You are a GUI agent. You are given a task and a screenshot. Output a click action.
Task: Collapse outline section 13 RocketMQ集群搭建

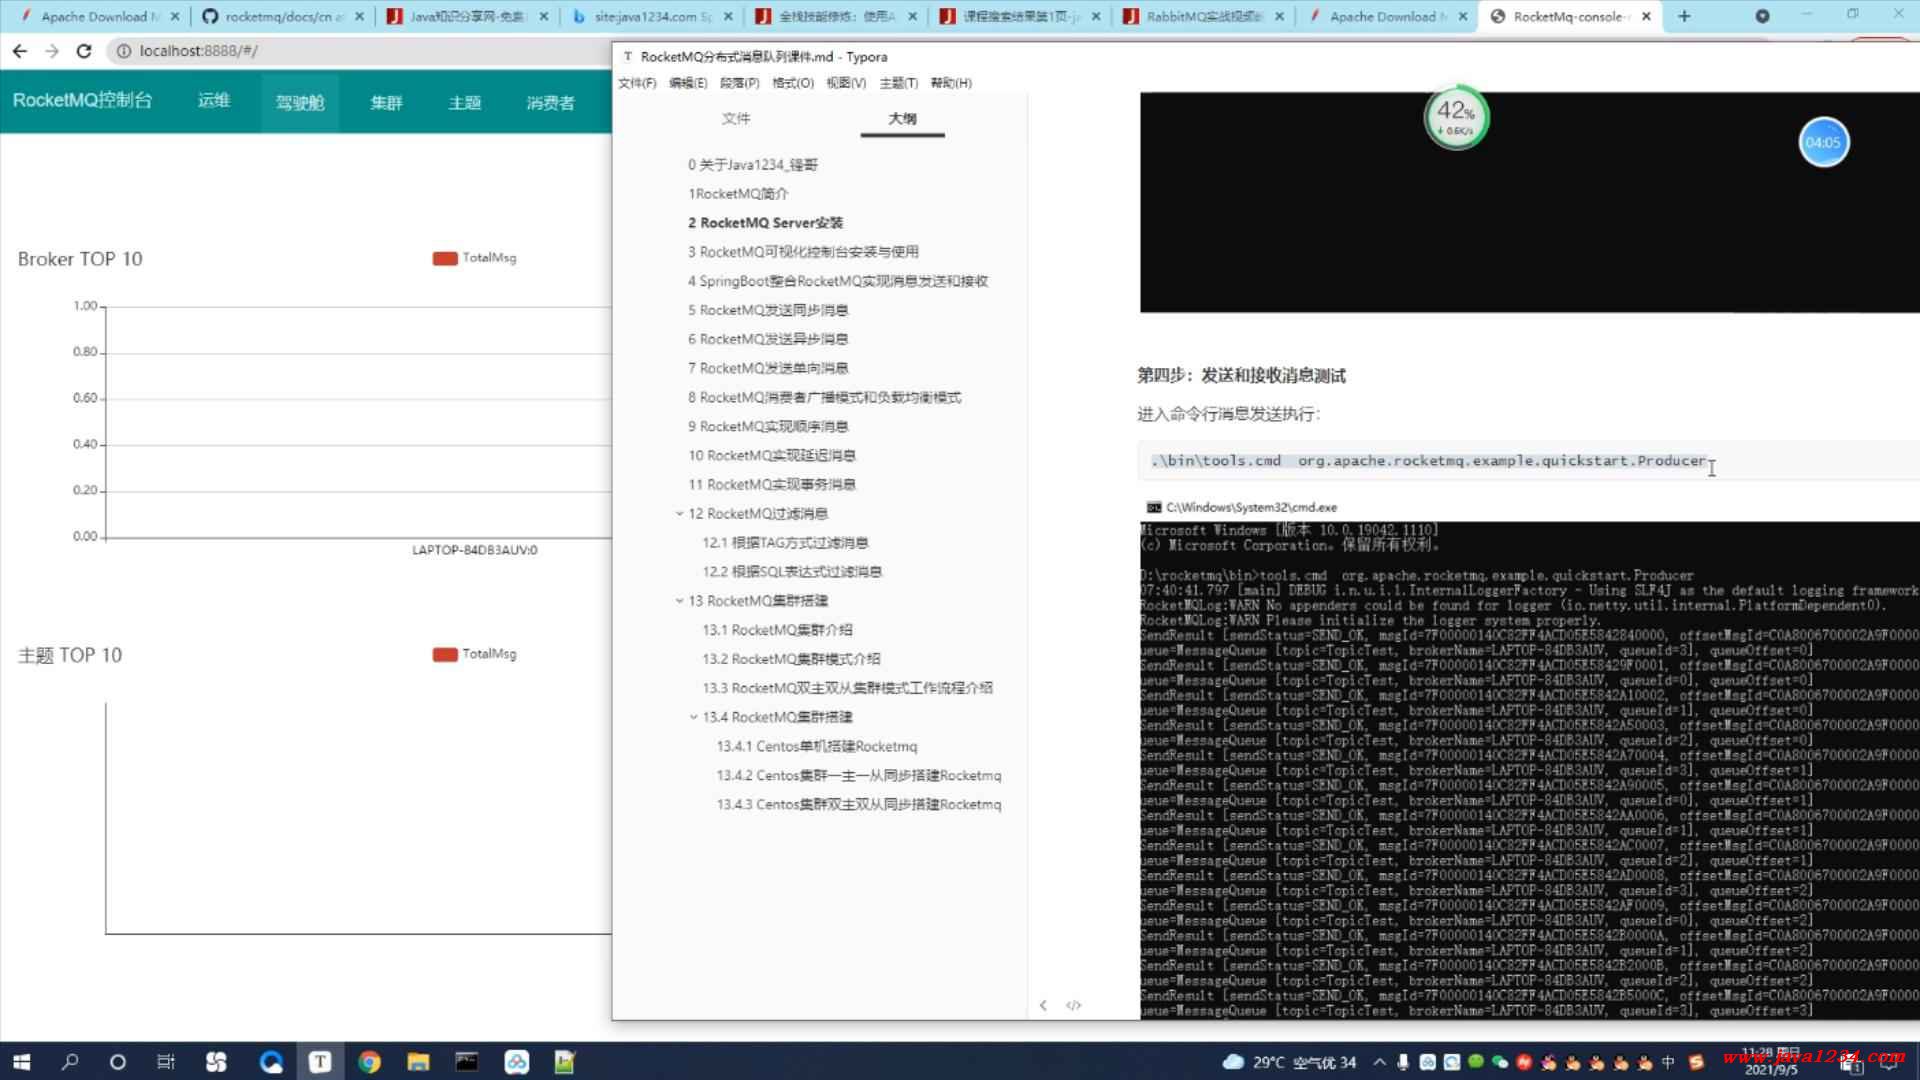coord(679,601)
